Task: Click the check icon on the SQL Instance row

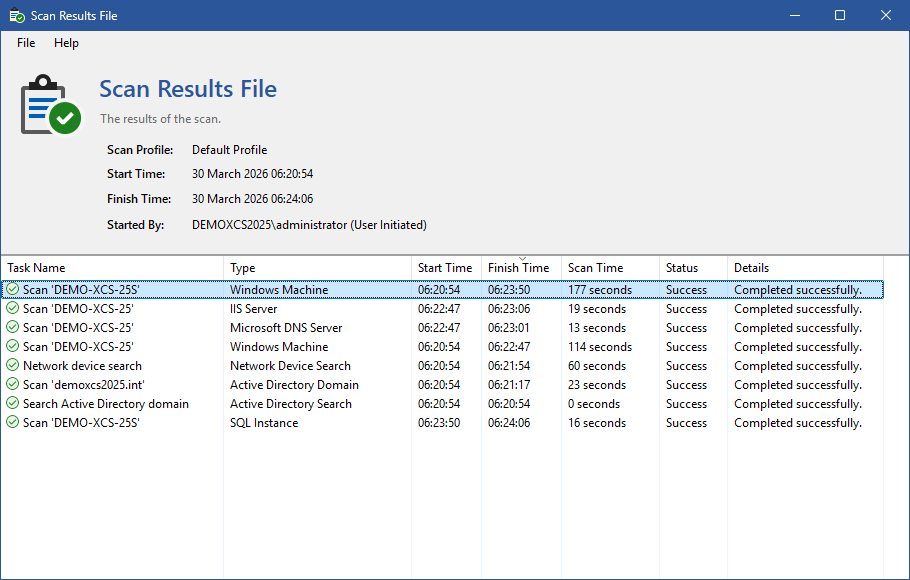Action: pyautogui.click(x=12, y=423)
